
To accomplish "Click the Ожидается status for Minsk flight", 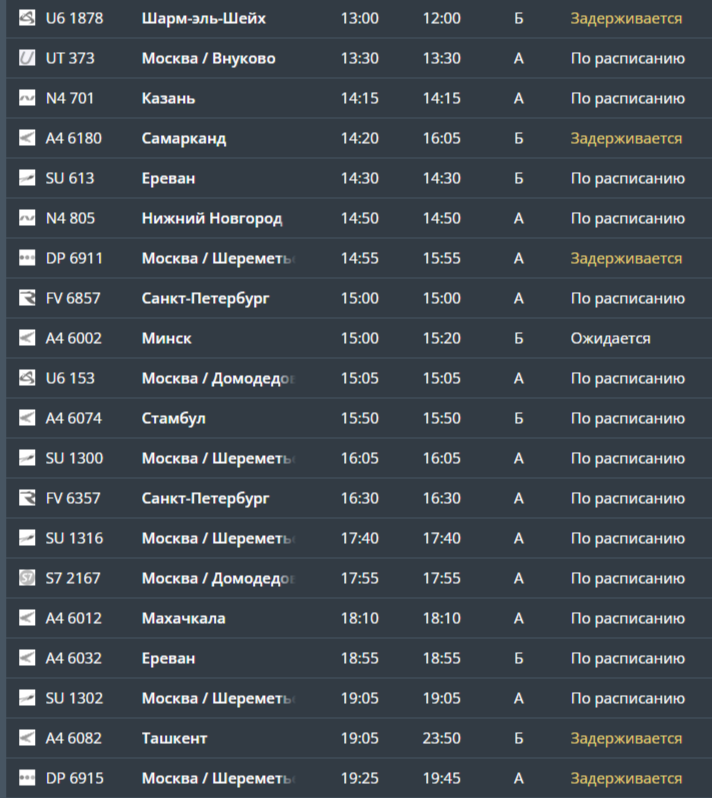I will click(610, 338).
